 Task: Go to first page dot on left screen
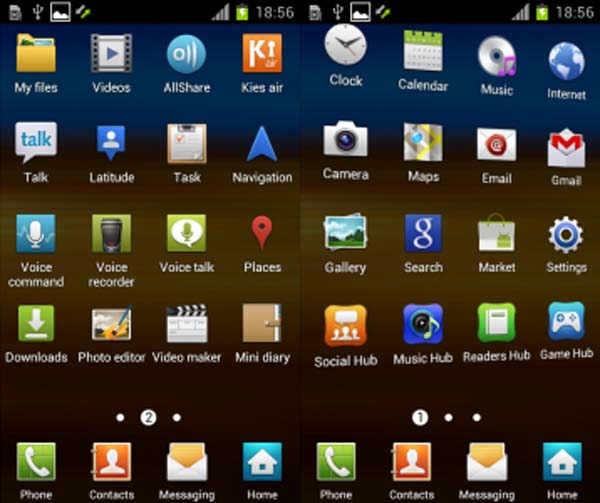[120, 417]
